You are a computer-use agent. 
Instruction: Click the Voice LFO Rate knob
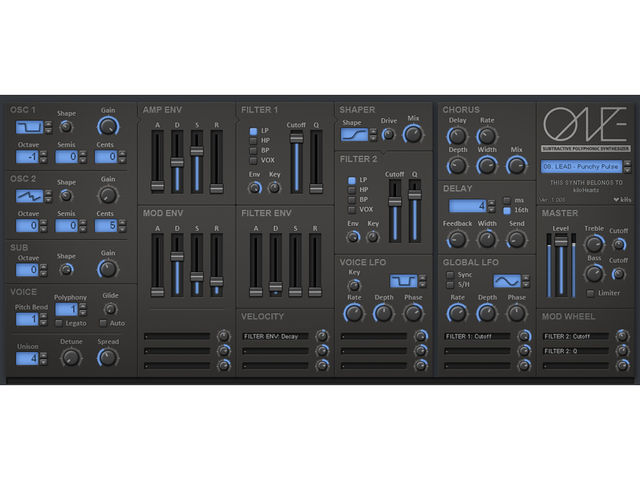[x=354, y=314]
